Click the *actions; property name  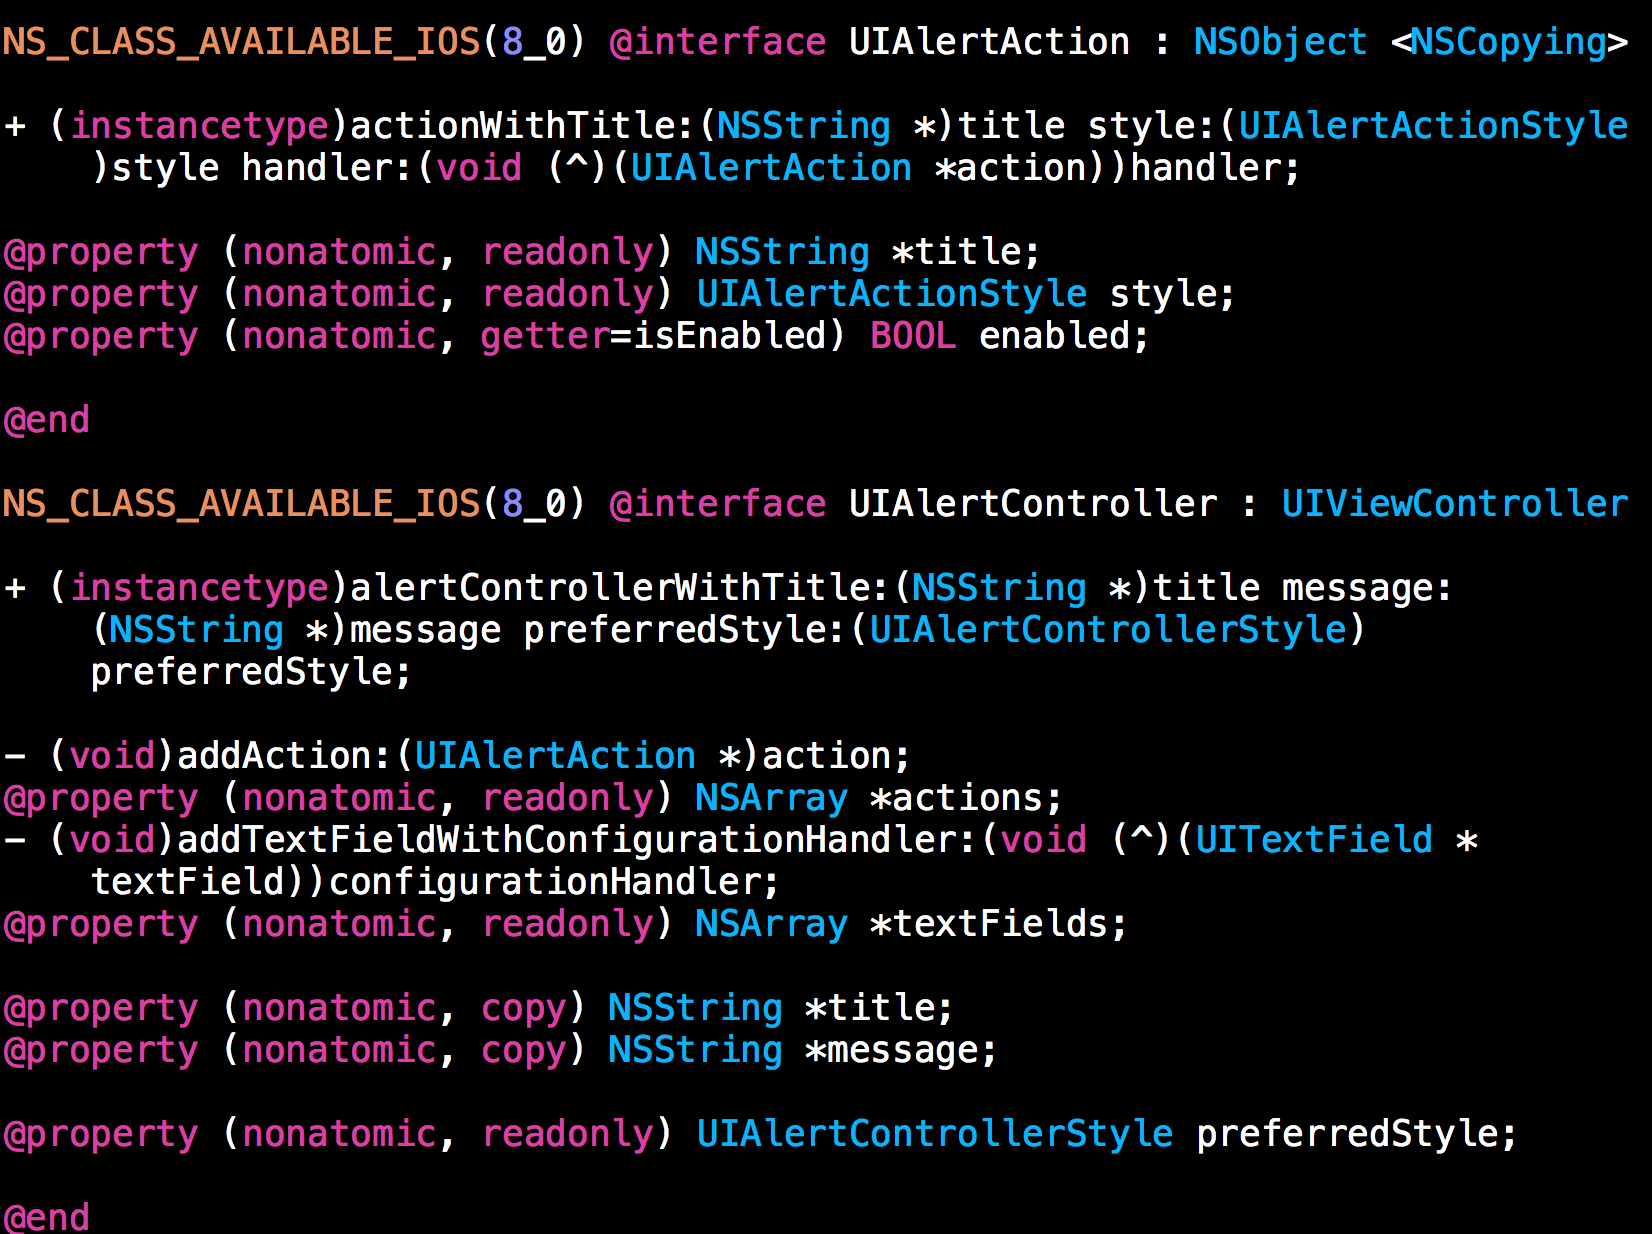(966, 798)
